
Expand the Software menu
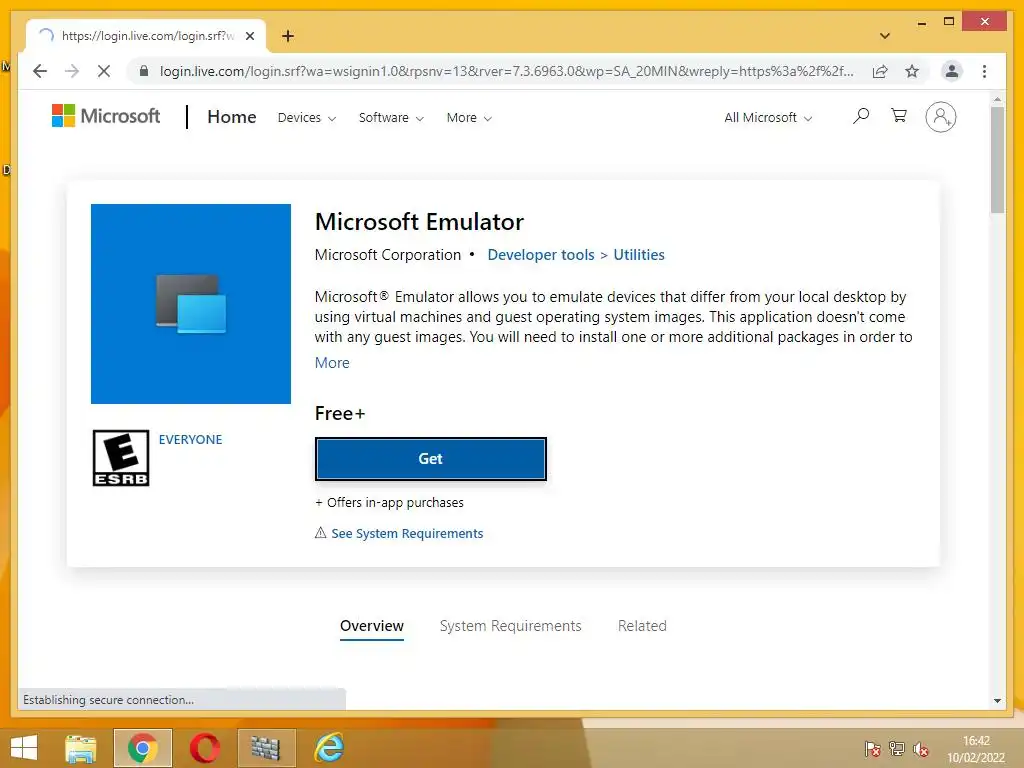tap(391, 118)
